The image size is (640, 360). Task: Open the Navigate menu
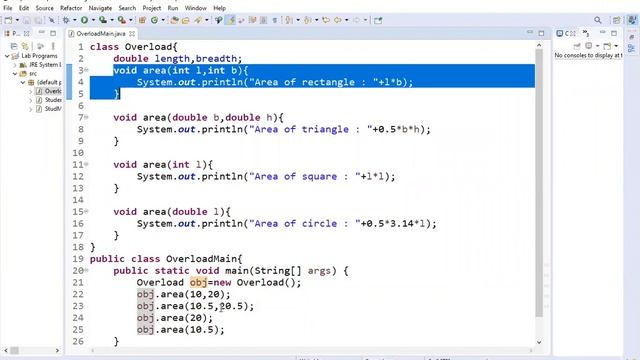pyautogui.click(x=100, y=8)
